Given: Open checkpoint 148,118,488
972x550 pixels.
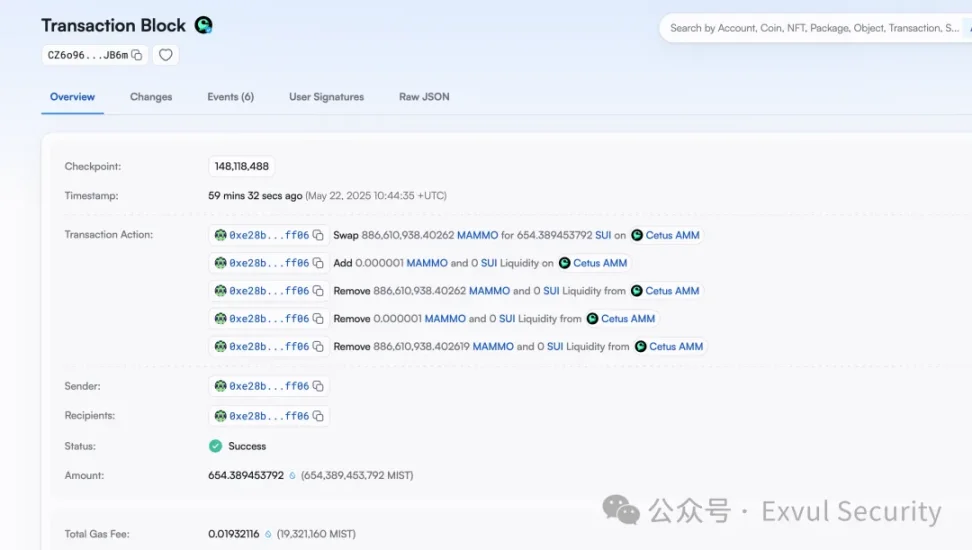Looking at the screenshot, I should click(242, 166).
